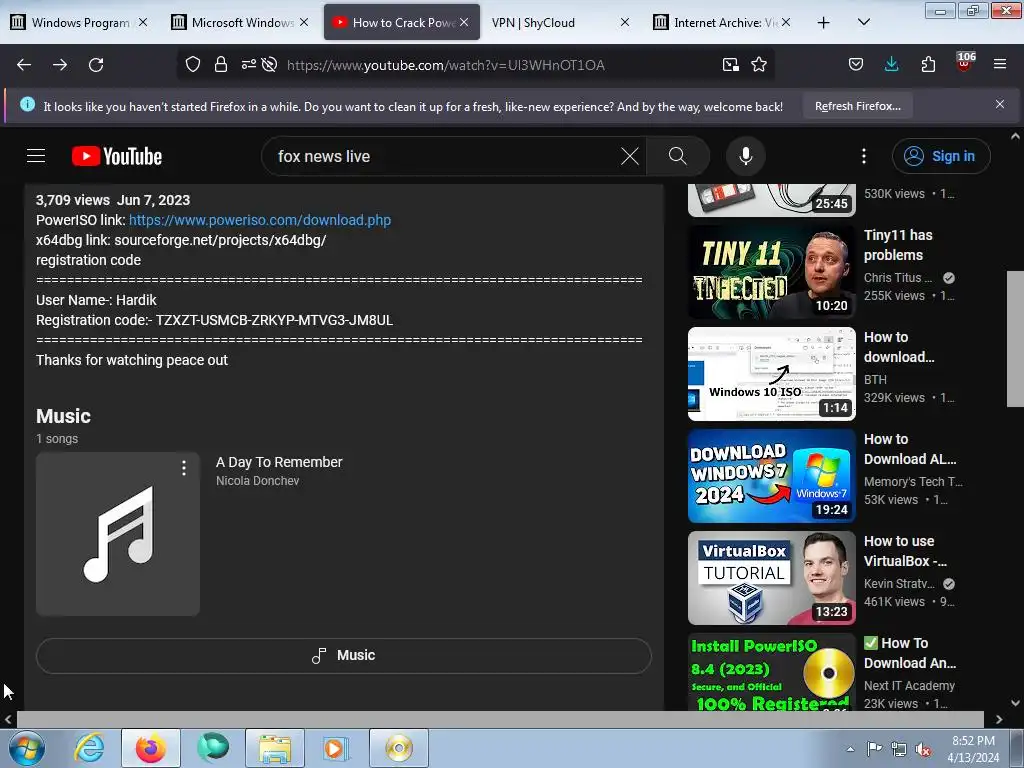Open the Firefox application menu
Screen dimensions: 1024x768
[1000, 65]
